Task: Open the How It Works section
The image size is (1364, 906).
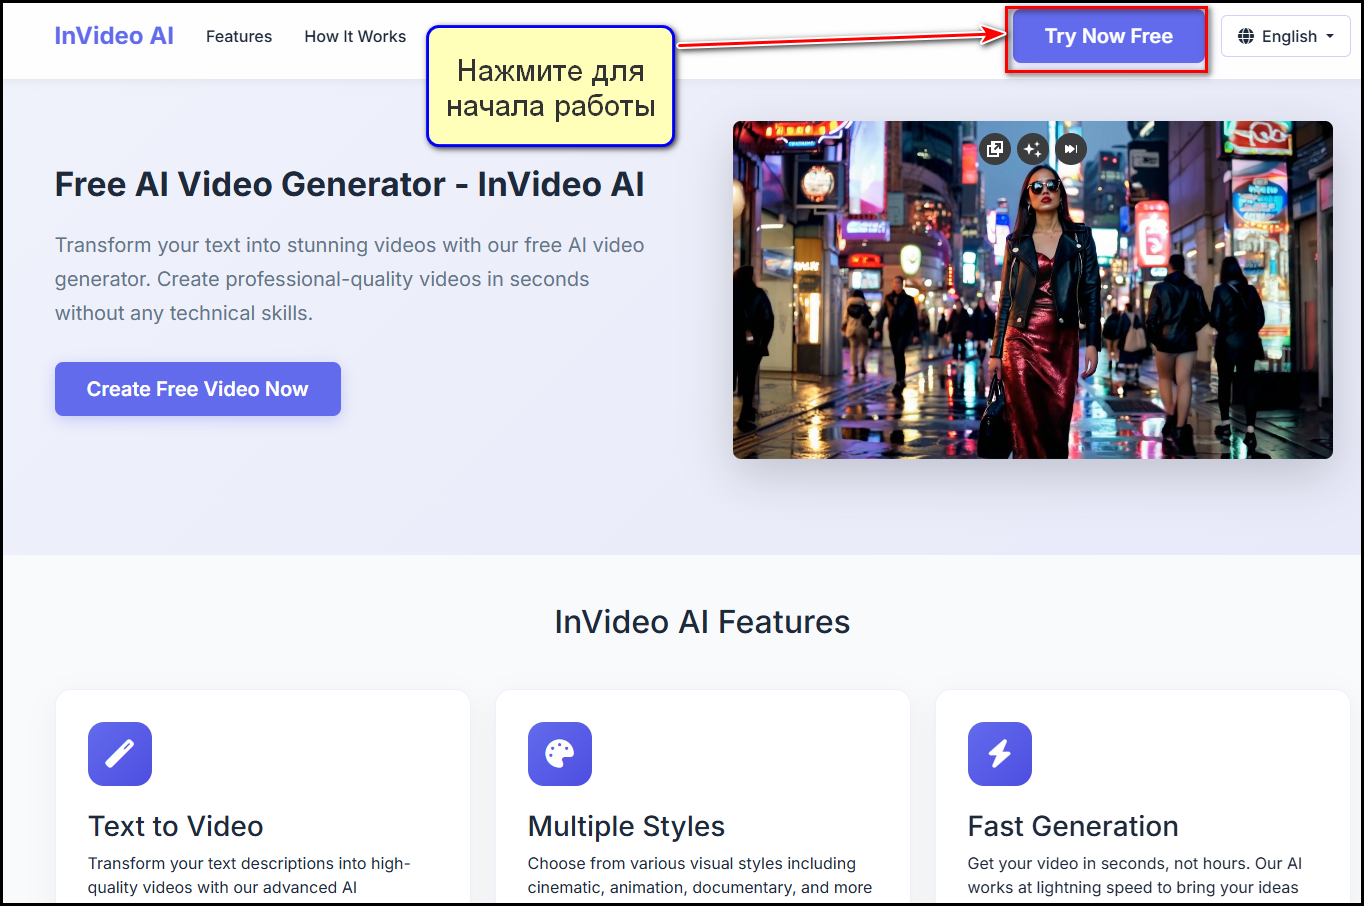Action: pyautogui.click(x=355, y=36)
